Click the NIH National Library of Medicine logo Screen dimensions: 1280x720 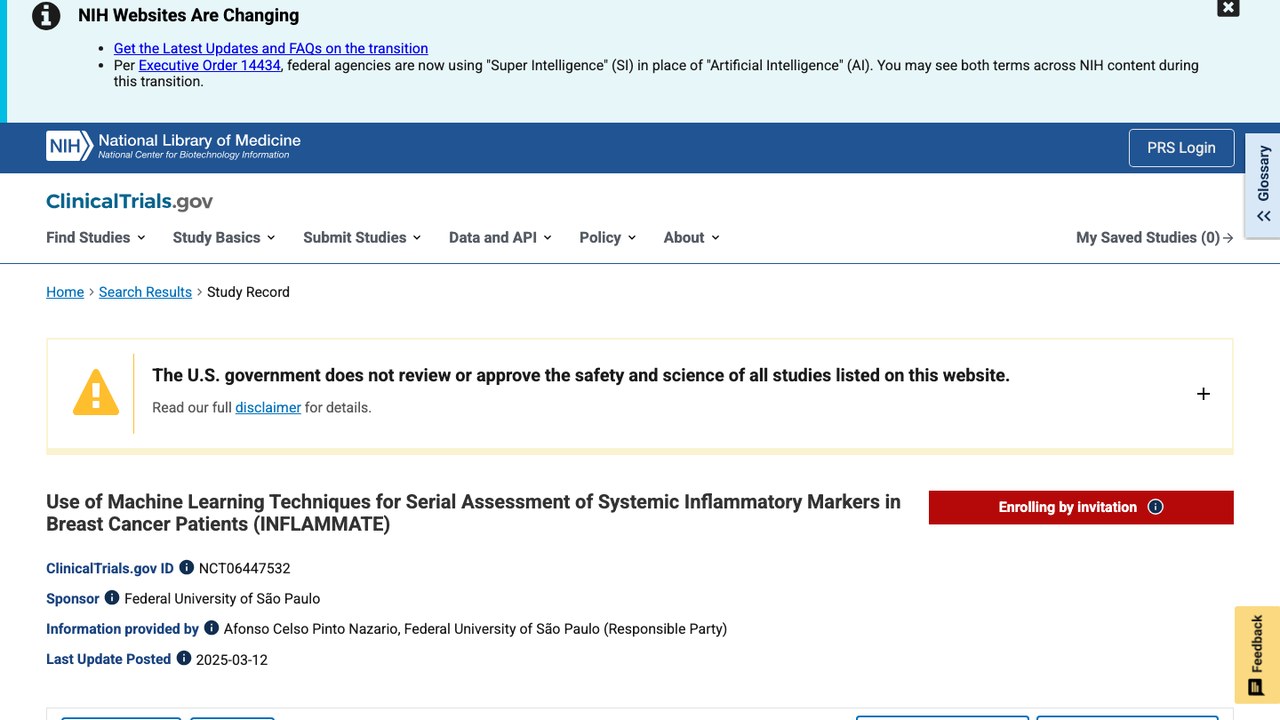173,146
